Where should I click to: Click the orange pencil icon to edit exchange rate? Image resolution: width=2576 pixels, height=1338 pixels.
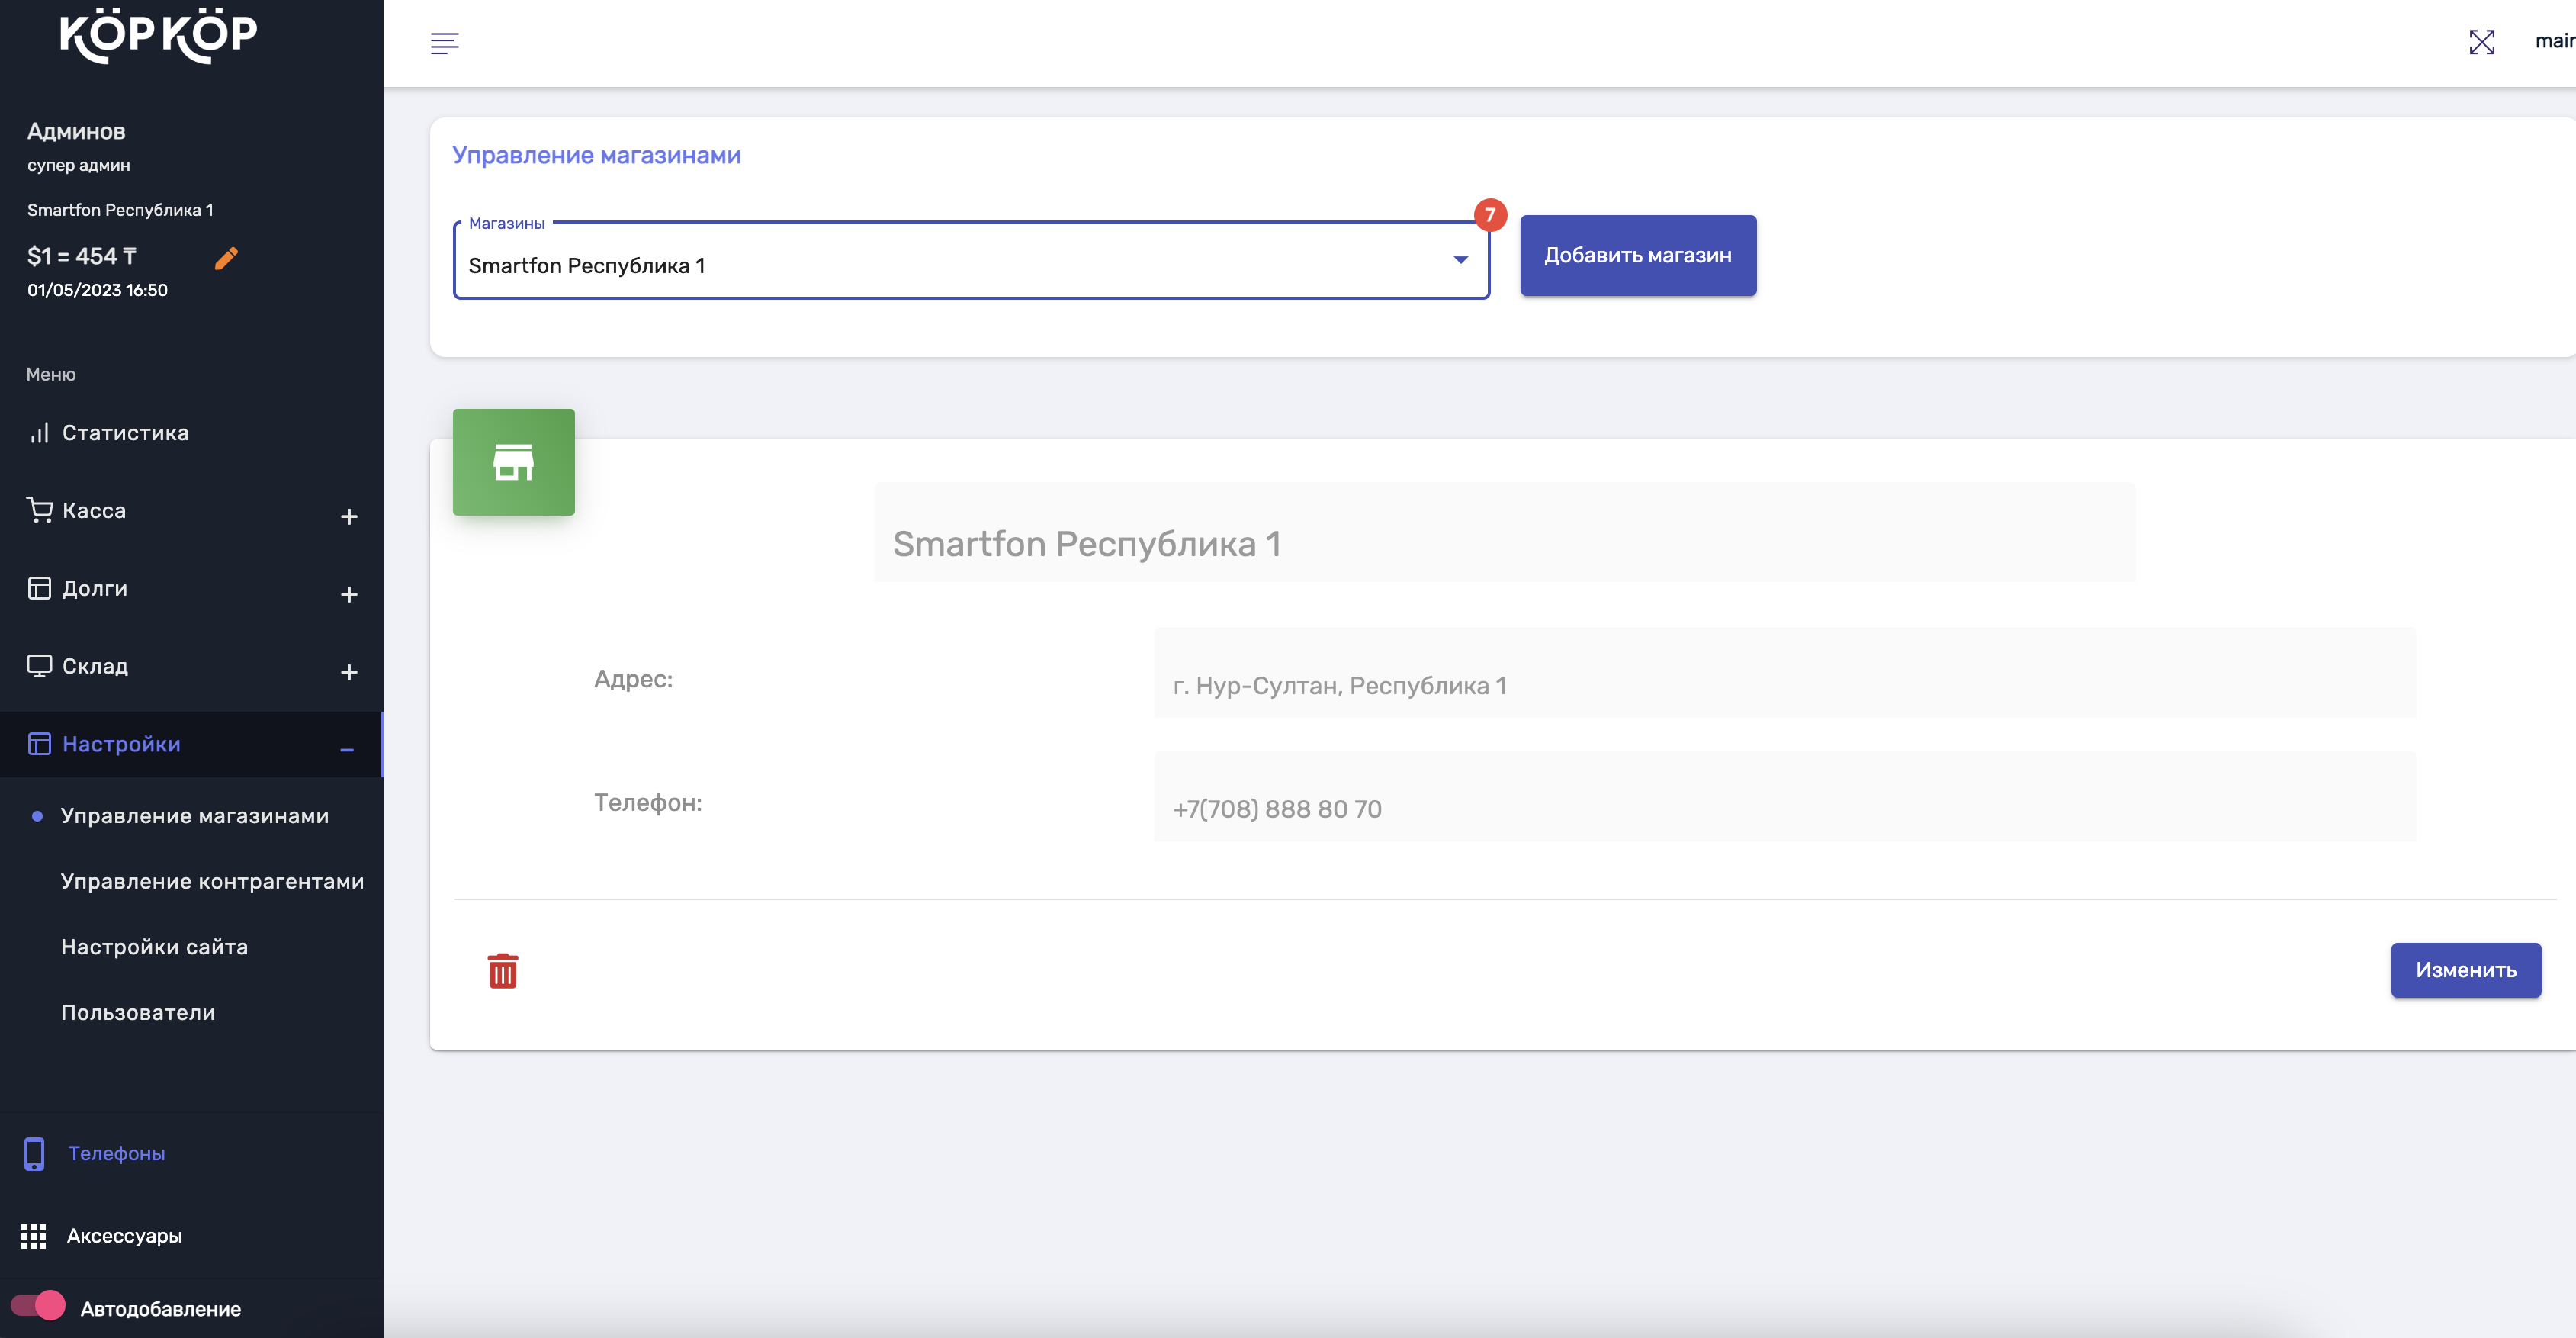[226, 259]
